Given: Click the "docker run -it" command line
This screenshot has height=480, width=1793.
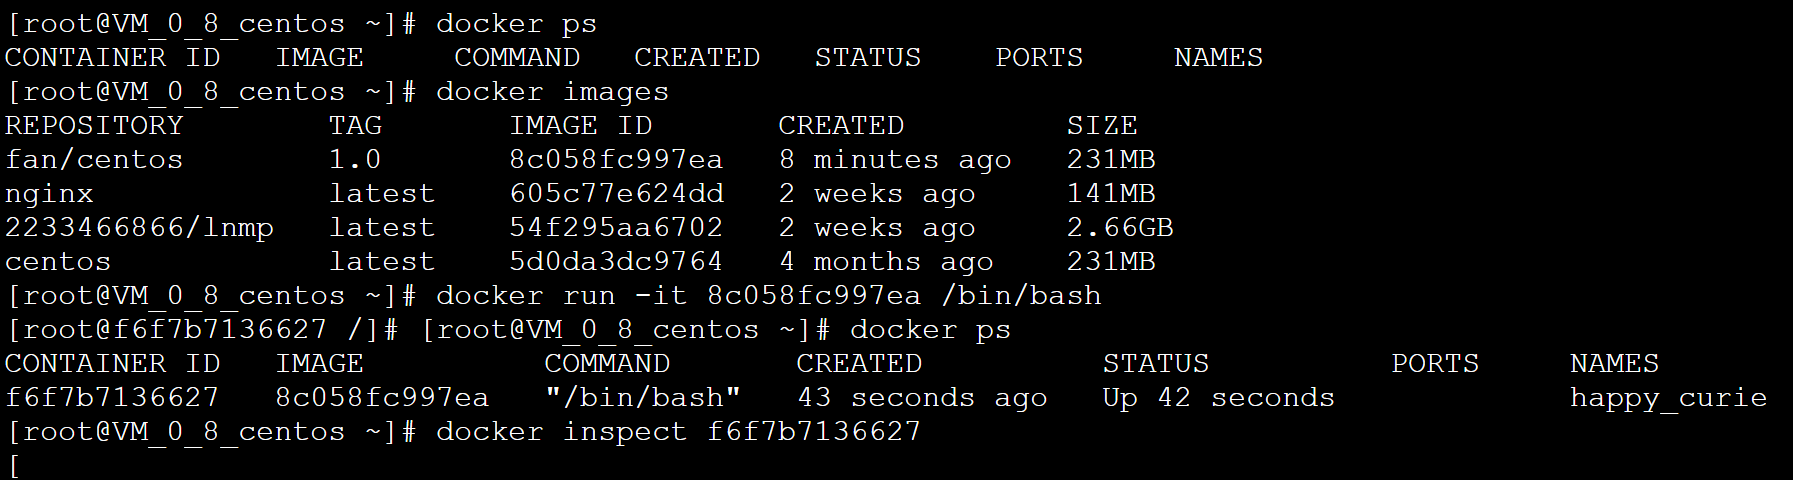Looking at the screenshot, I should (x=768, y=296).
